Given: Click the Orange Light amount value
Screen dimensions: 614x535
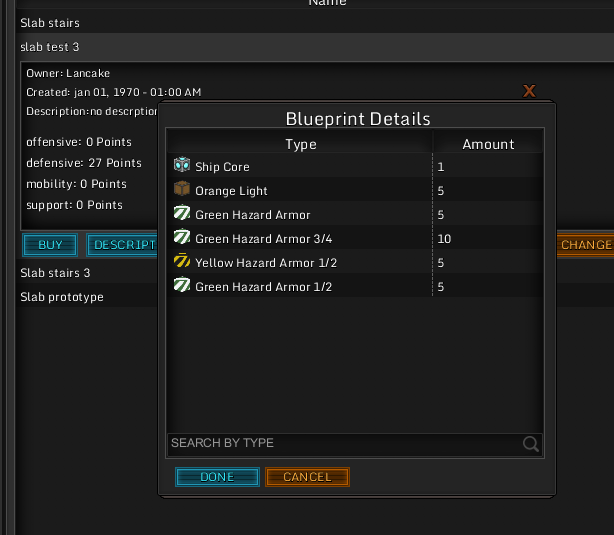Looking at the screenshot, I should pos(441,190).
